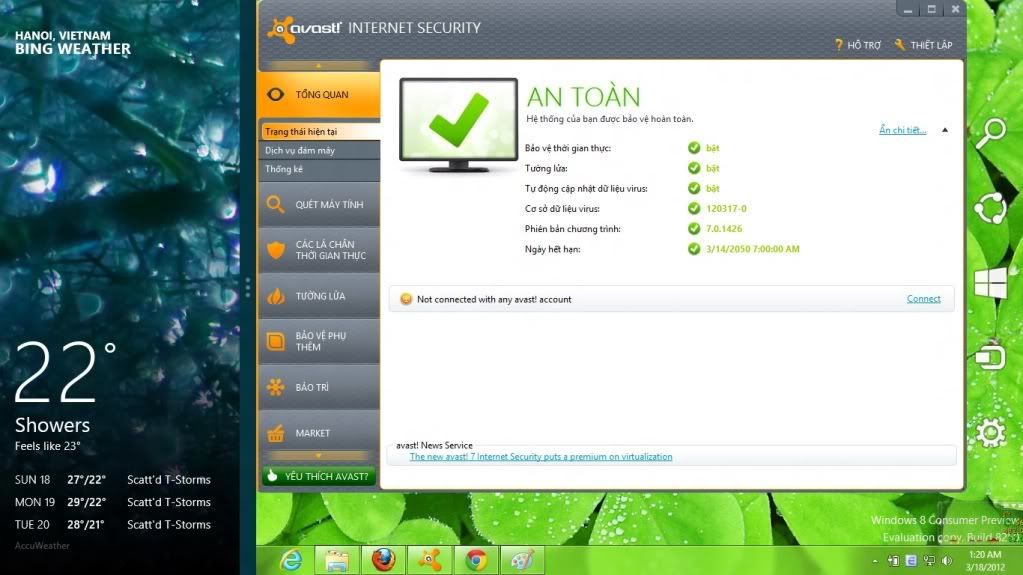Screen dimensions: 1023x575
Task: Click the virus database version 120317-0
Action: tap(726, 209)
